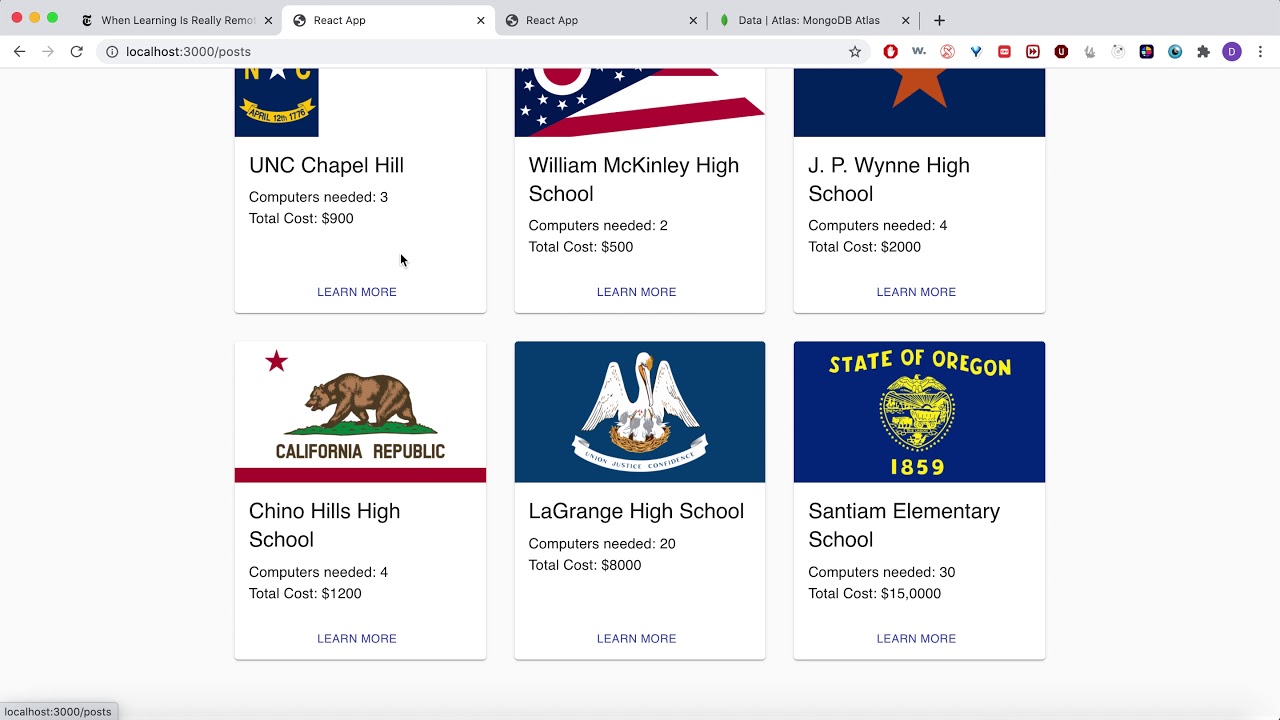
Task: Click the red stop-hand adblock extension icon
Action: pyautogui.click(x=890, y=52)
